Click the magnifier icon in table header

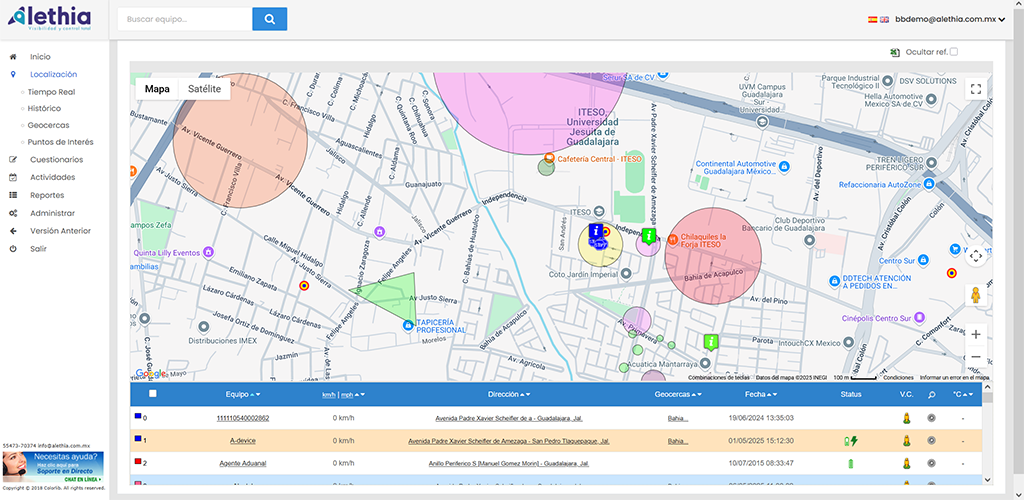[x=931, y=394]
